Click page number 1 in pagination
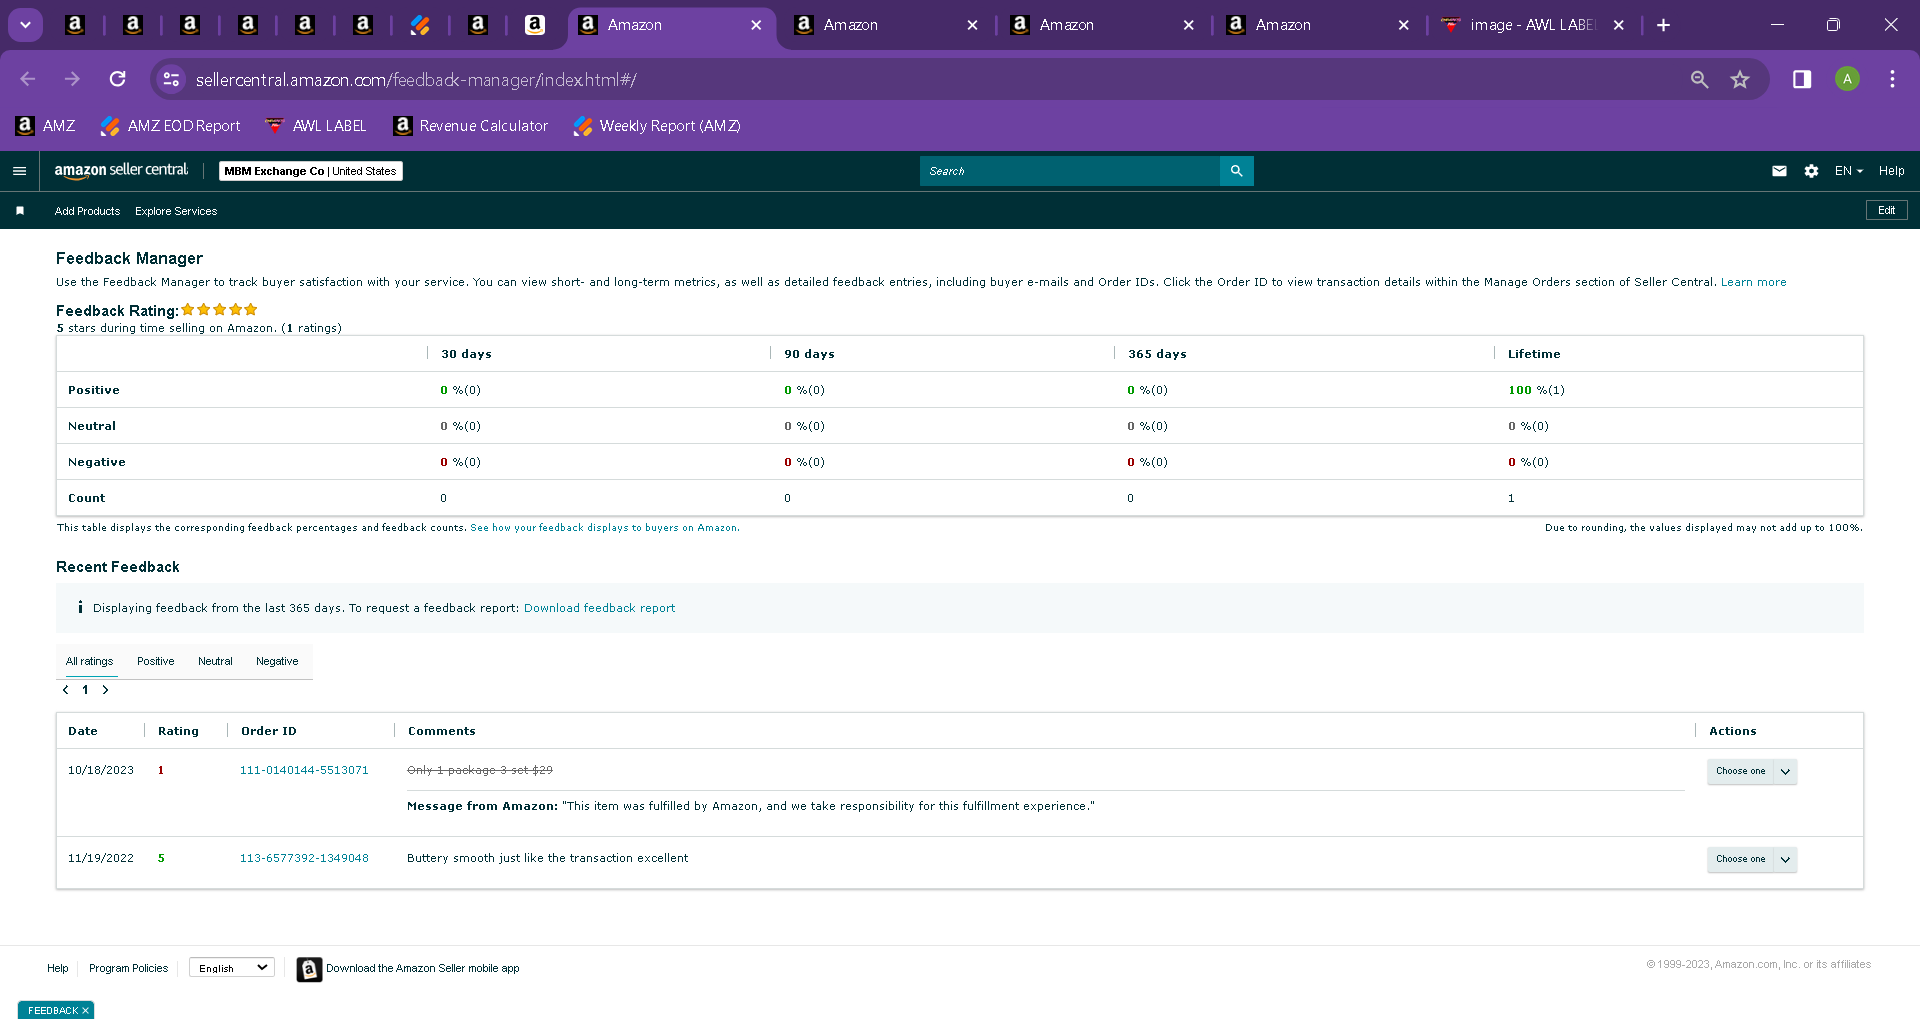The width and height of the screenshot is (1920, 1019). 86,690
